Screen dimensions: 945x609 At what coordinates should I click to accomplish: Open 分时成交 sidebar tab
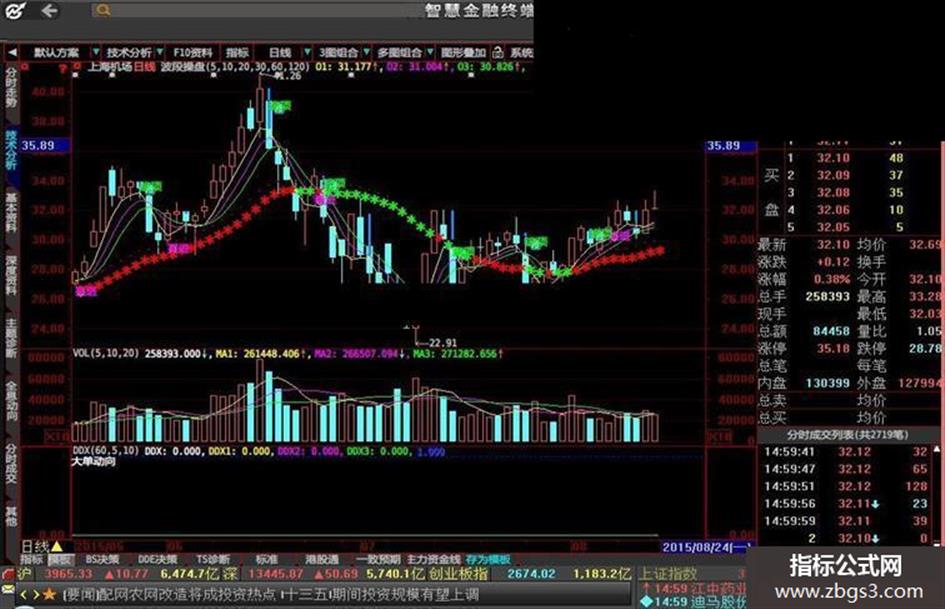11,463
